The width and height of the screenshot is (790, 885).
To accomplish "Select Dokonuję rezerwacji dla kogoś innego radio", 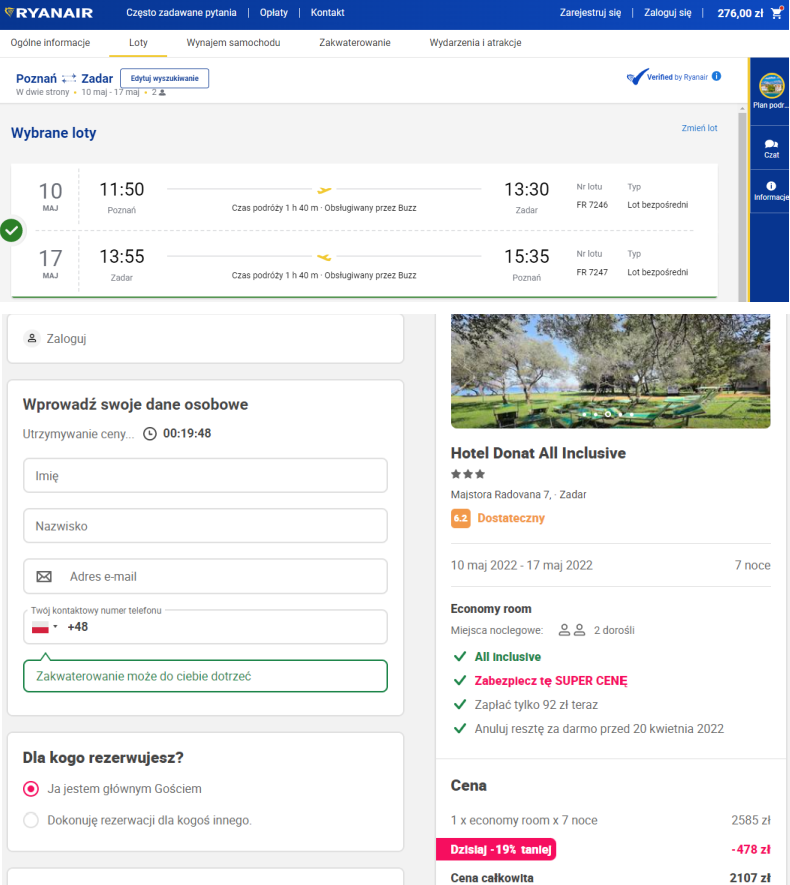I will click(x=31, y=820).
